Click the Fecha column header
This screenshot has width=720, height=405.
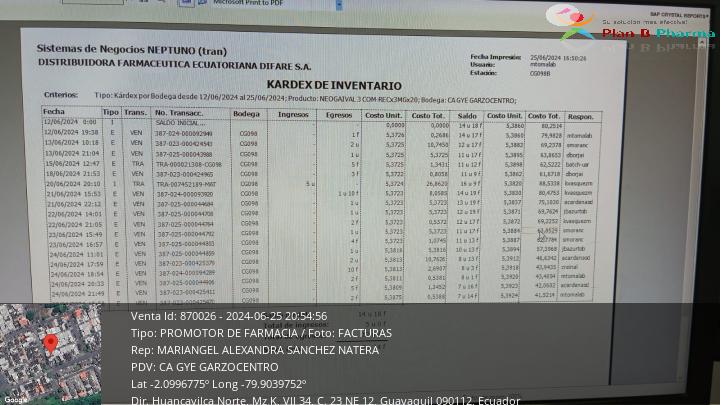tap(54, 112)
